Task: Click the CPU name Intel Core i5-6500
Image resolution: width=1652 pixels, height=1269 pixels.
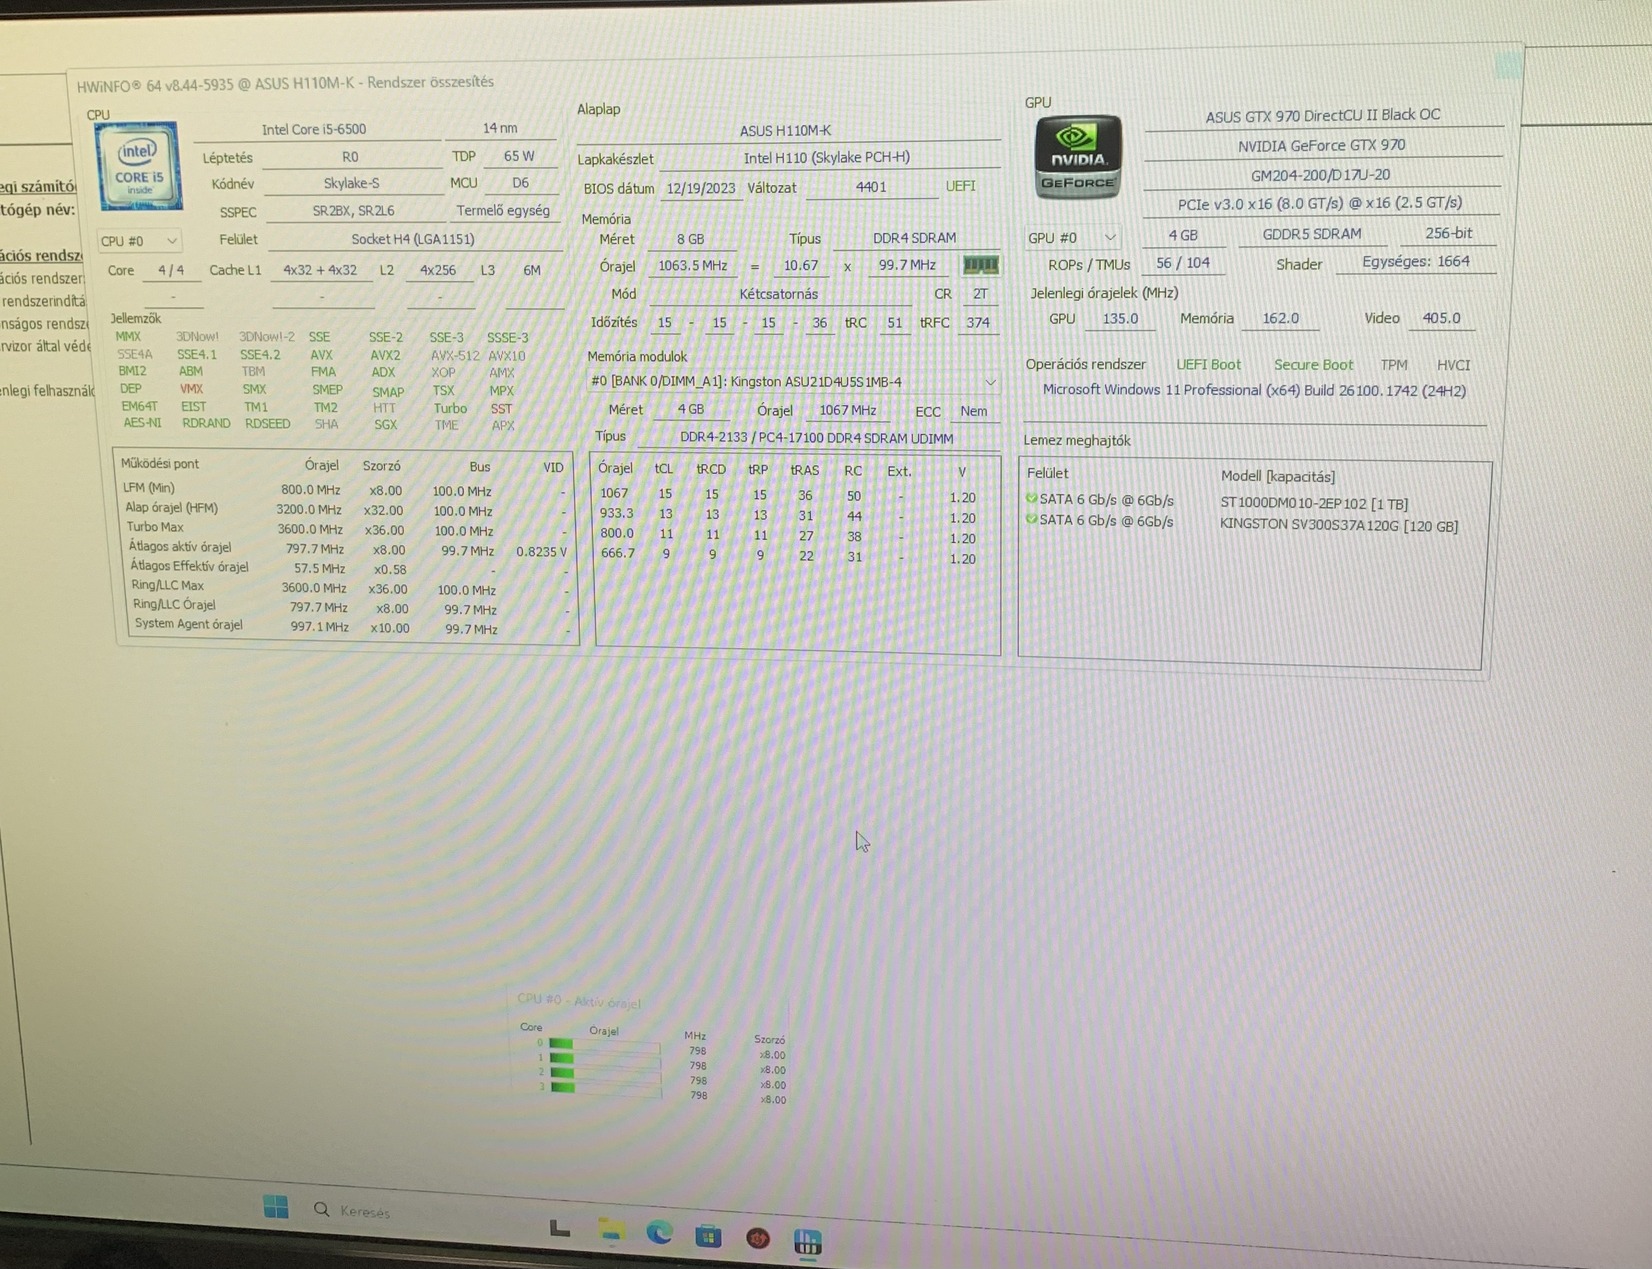Action: tap(314, 129)
